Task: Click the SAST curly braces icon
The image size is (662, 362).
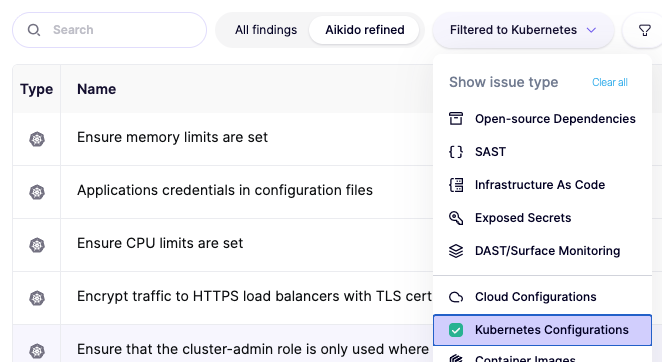Action: pos(456,152)
